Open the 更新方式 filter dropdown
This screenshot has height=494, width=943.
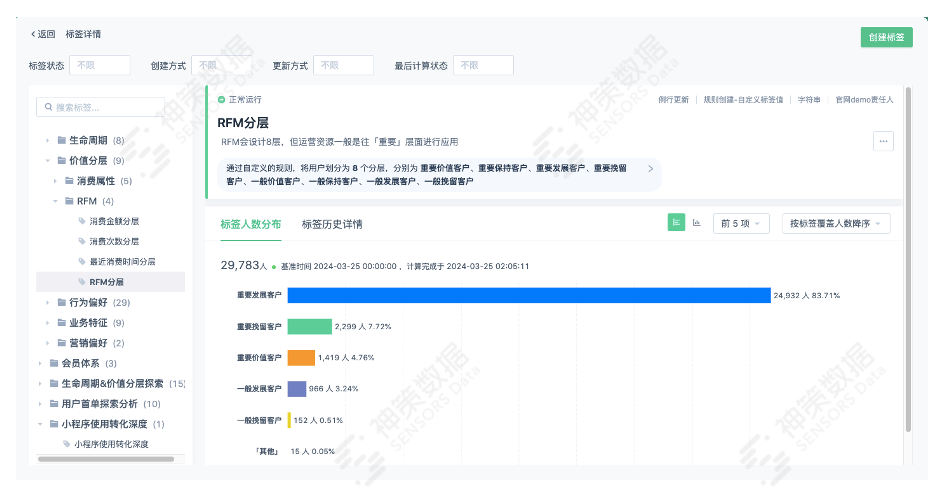tap(343, 65)
